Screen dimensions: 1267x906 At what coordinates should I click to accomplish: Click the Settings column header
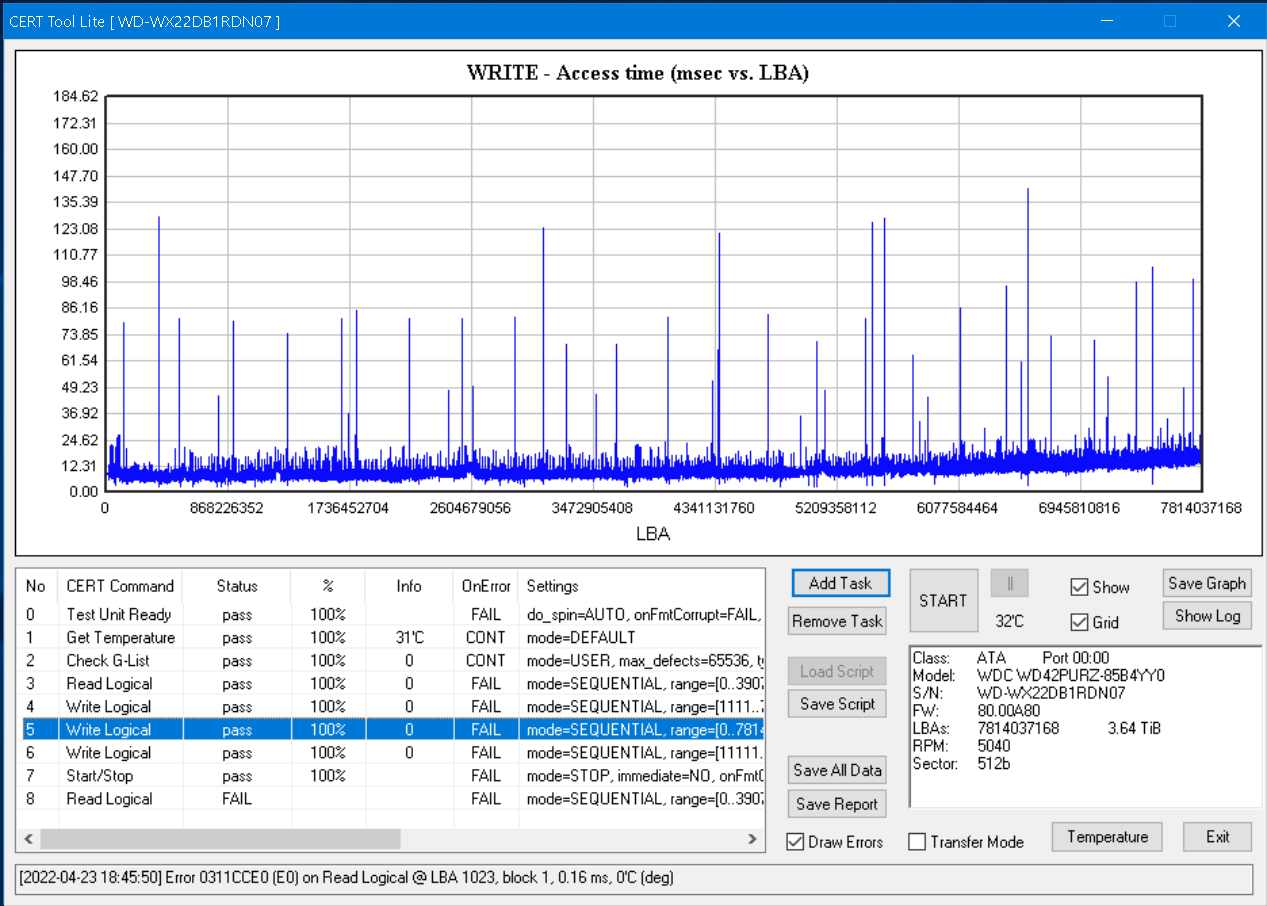[x=552, y=586]
